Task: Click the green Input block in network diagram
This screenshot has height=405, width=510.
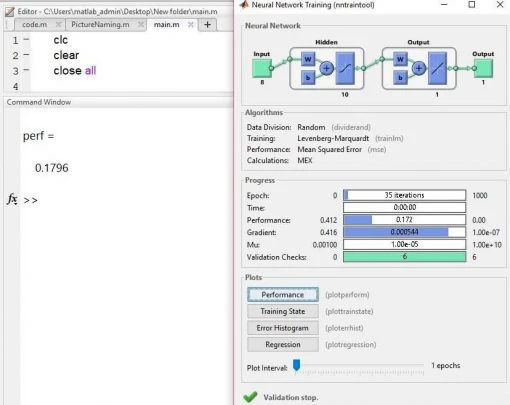Action: click(262, 68)
